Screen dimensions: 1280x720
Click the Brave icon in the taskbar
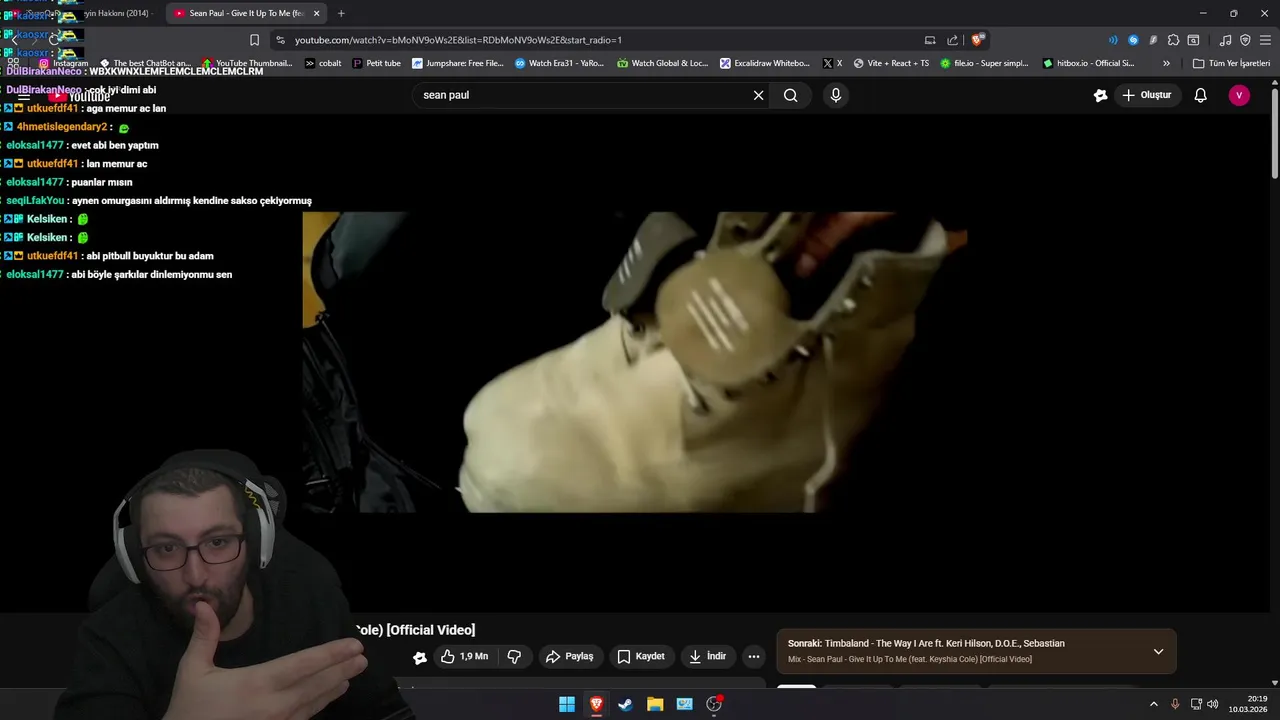(596, 704)
